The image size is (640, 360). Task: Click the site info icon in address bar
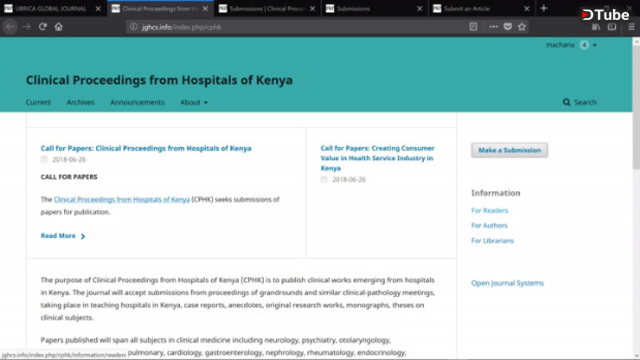(133, 27)
